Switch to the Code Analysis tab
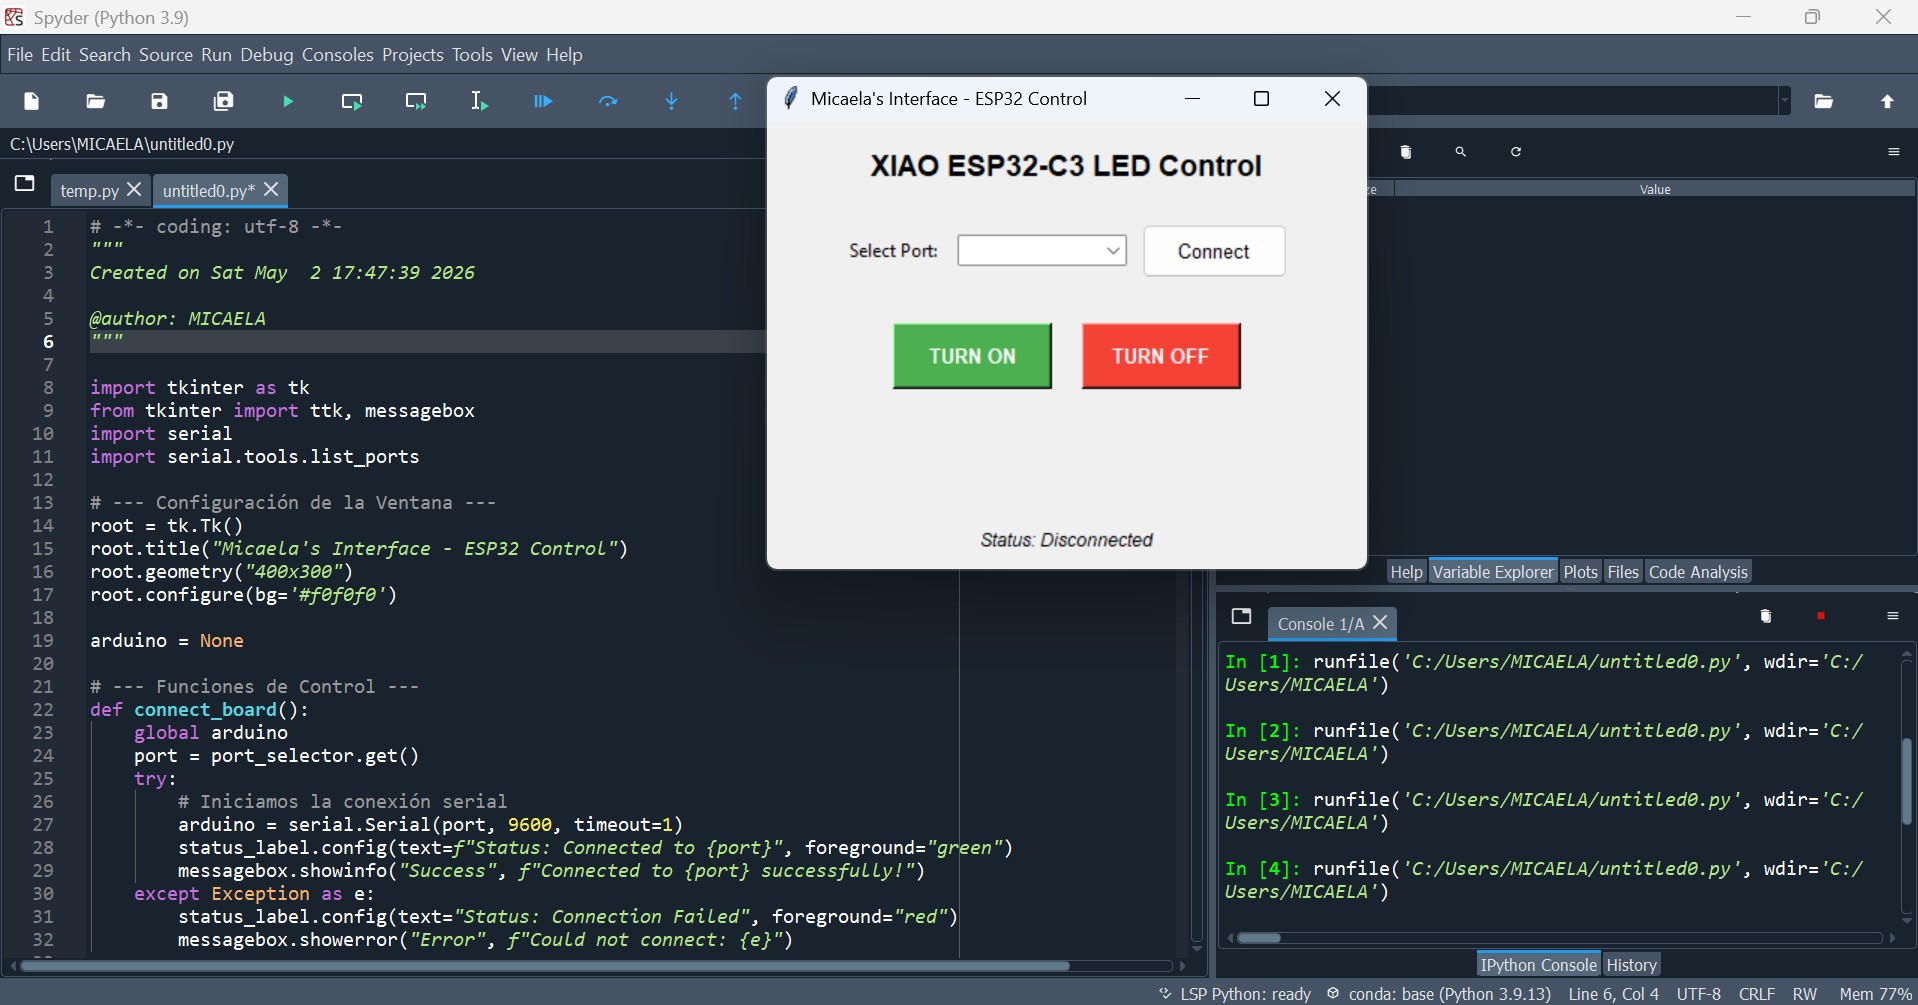The height and width of the screenshot is (1005, 1918). (1699, 572)
